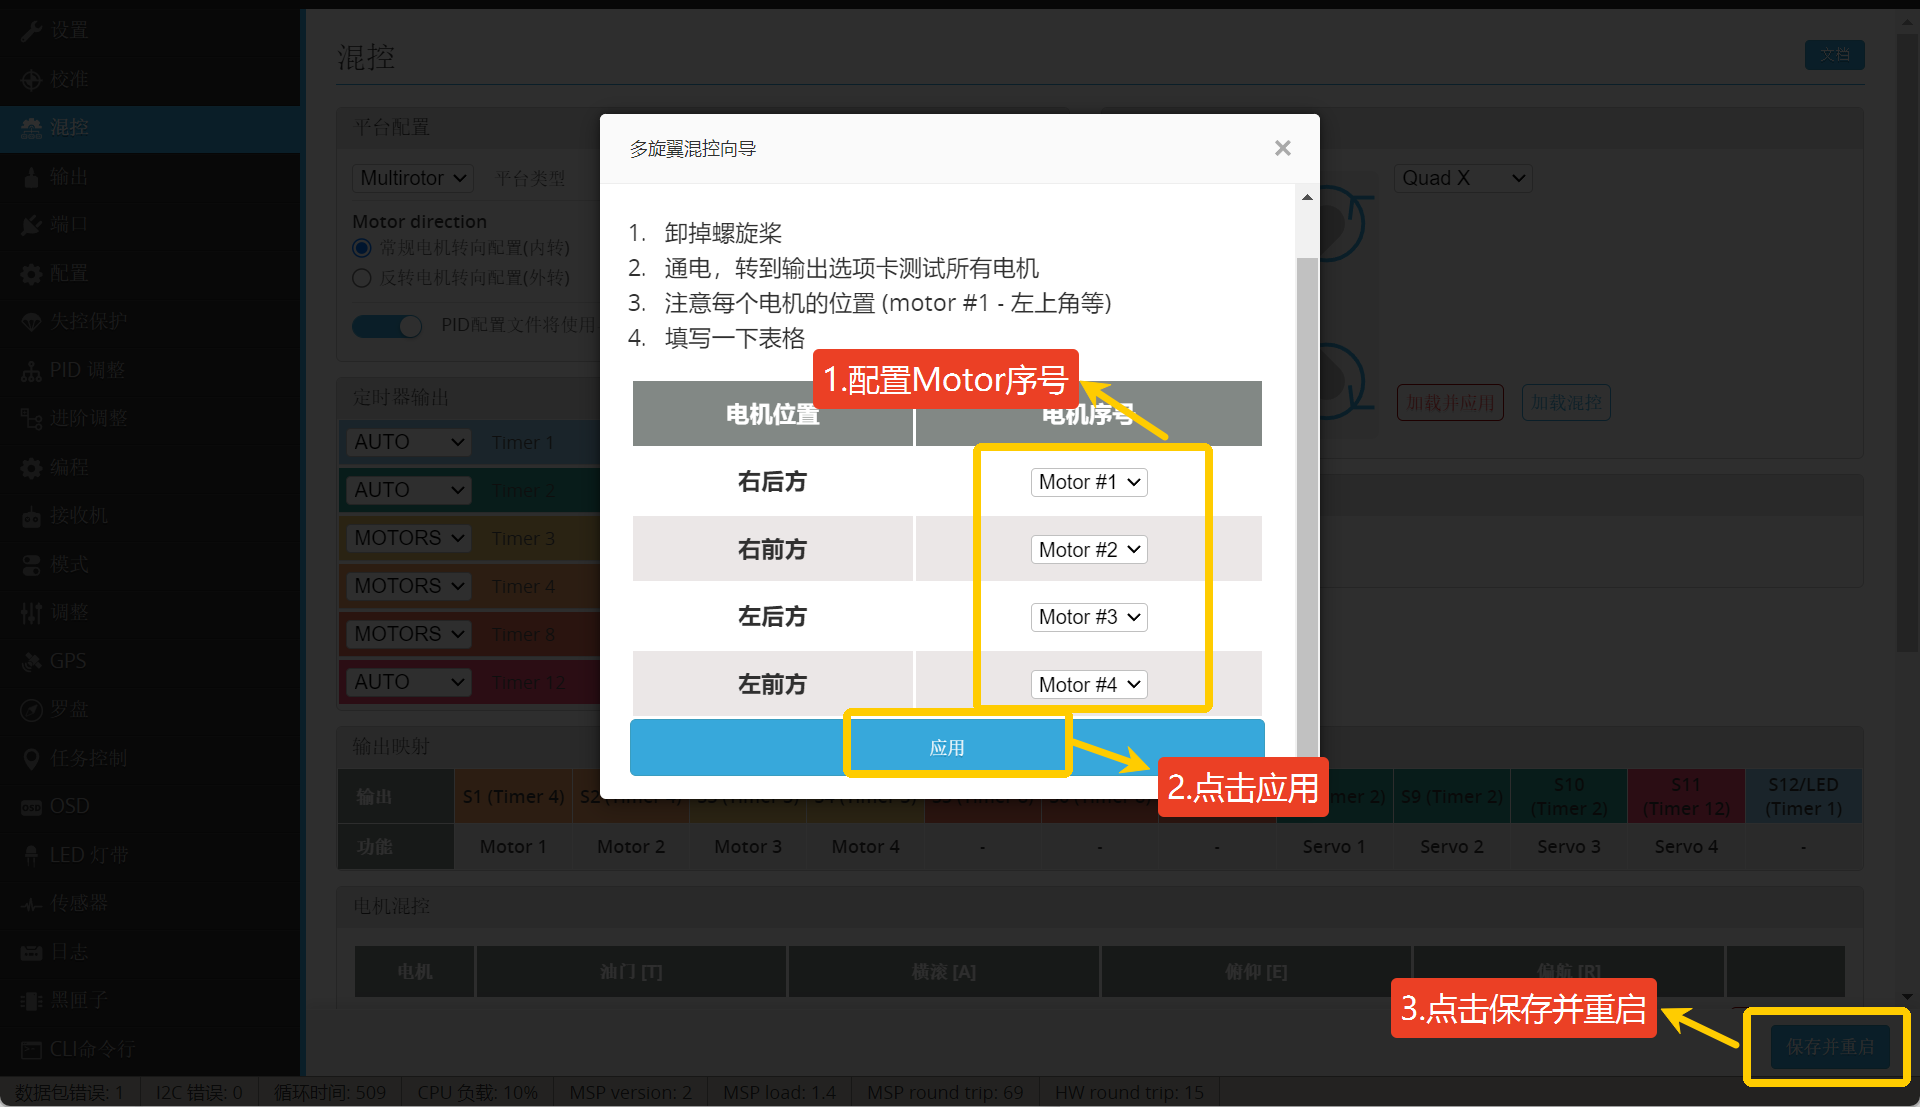Open the OSD tab icon

click(x=31, y=807)
